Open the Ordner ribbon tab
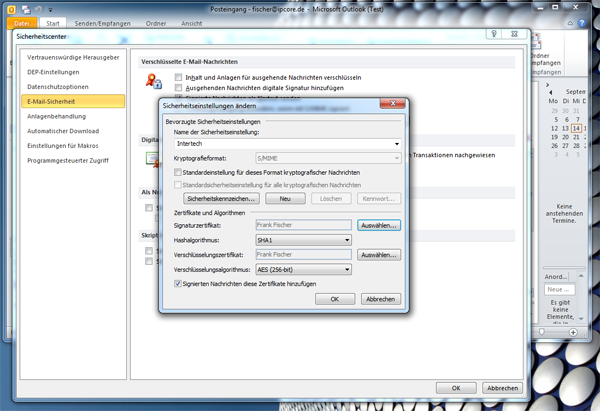 [156, 23]
